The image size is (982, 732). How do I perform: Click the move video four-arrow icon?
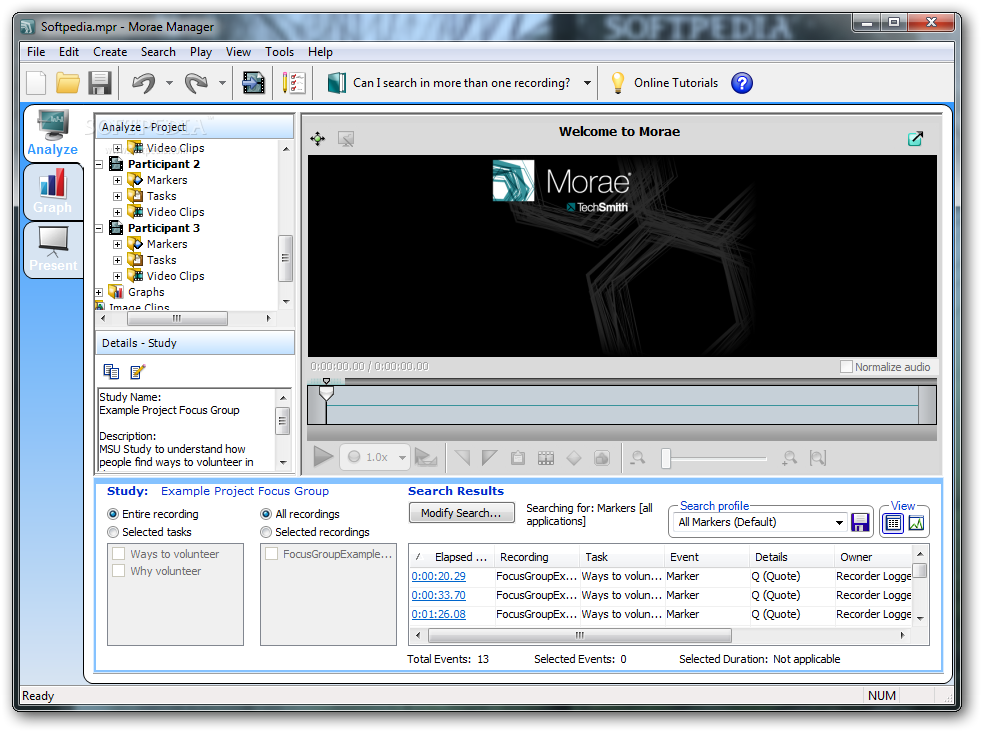tap(318, 138)
